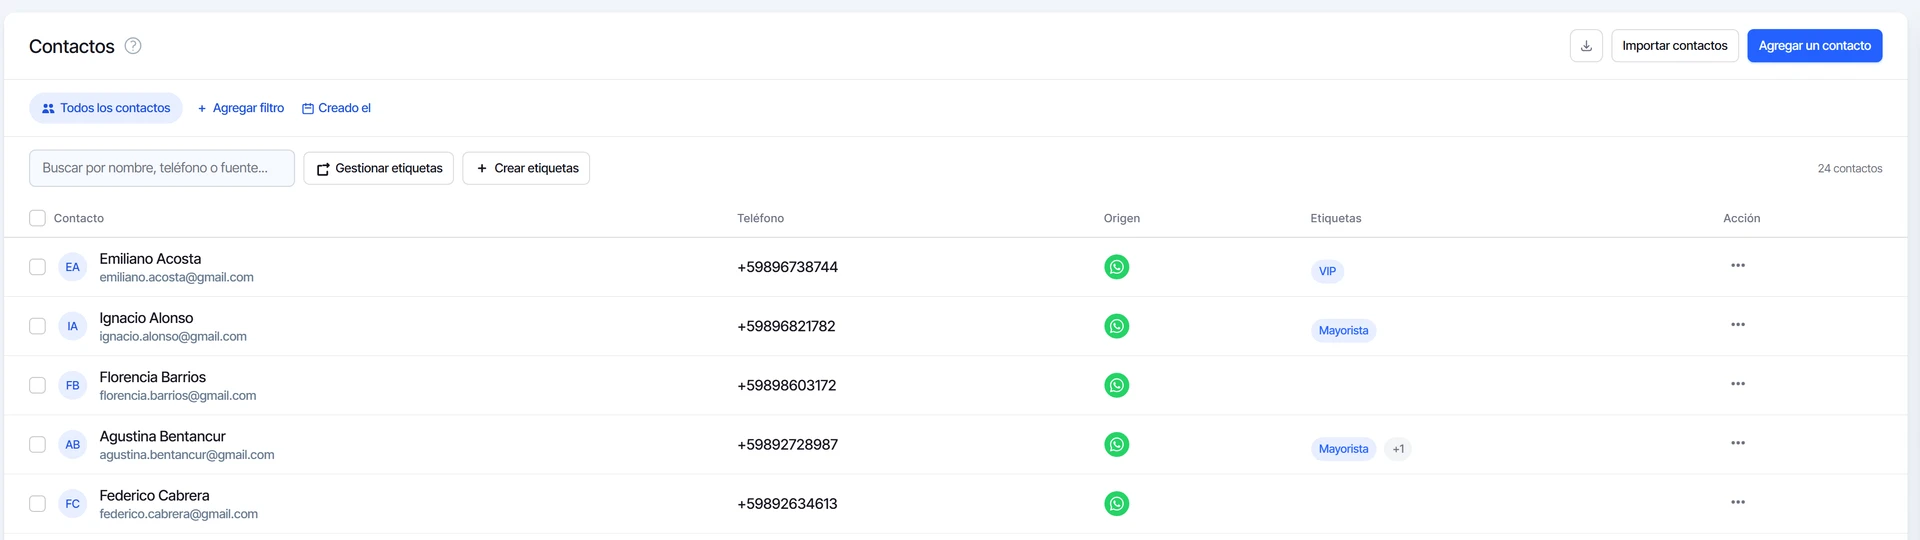
Task: Click email florencia.barrios@gmail.com
Action: click(178, 395)
